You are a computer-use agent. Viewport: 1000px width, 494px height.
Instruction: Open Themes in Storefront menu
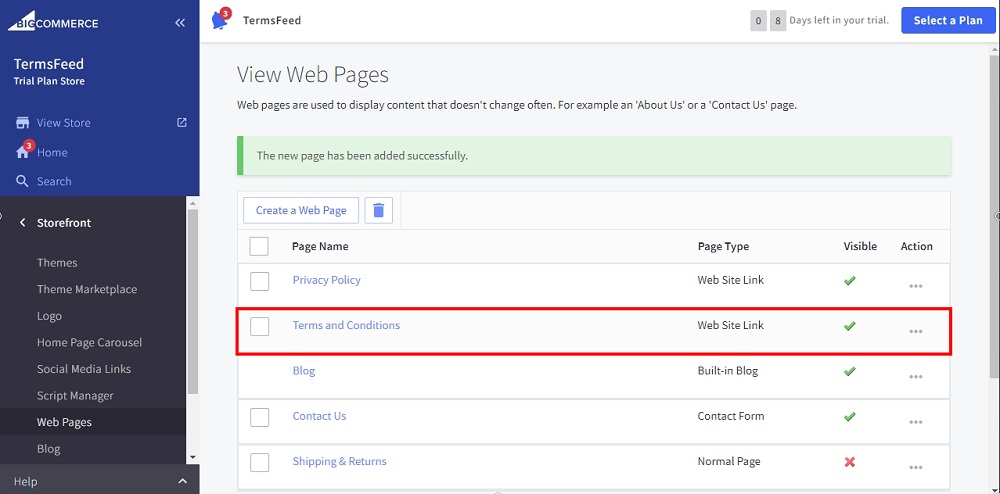point(57,263)
